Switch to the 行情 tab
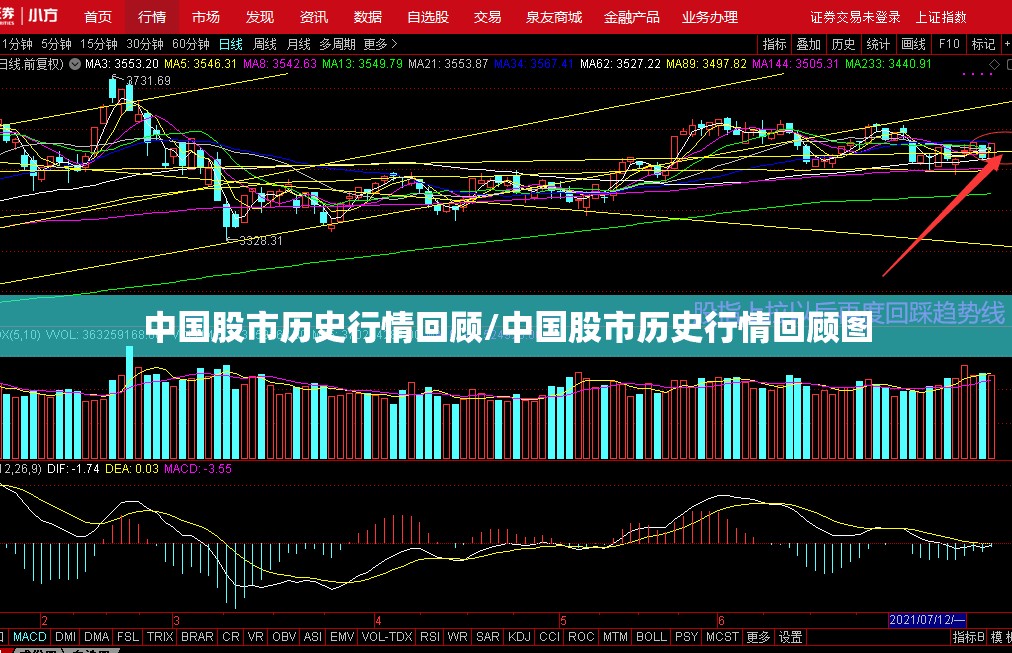Image resolution: width=1012 pixels, height=653 pixels. coord(152,17)
